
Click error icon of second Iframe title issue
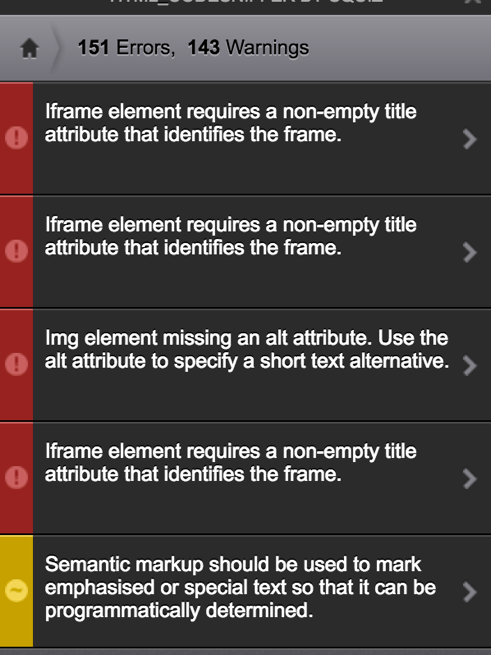[x=17, y=251]
